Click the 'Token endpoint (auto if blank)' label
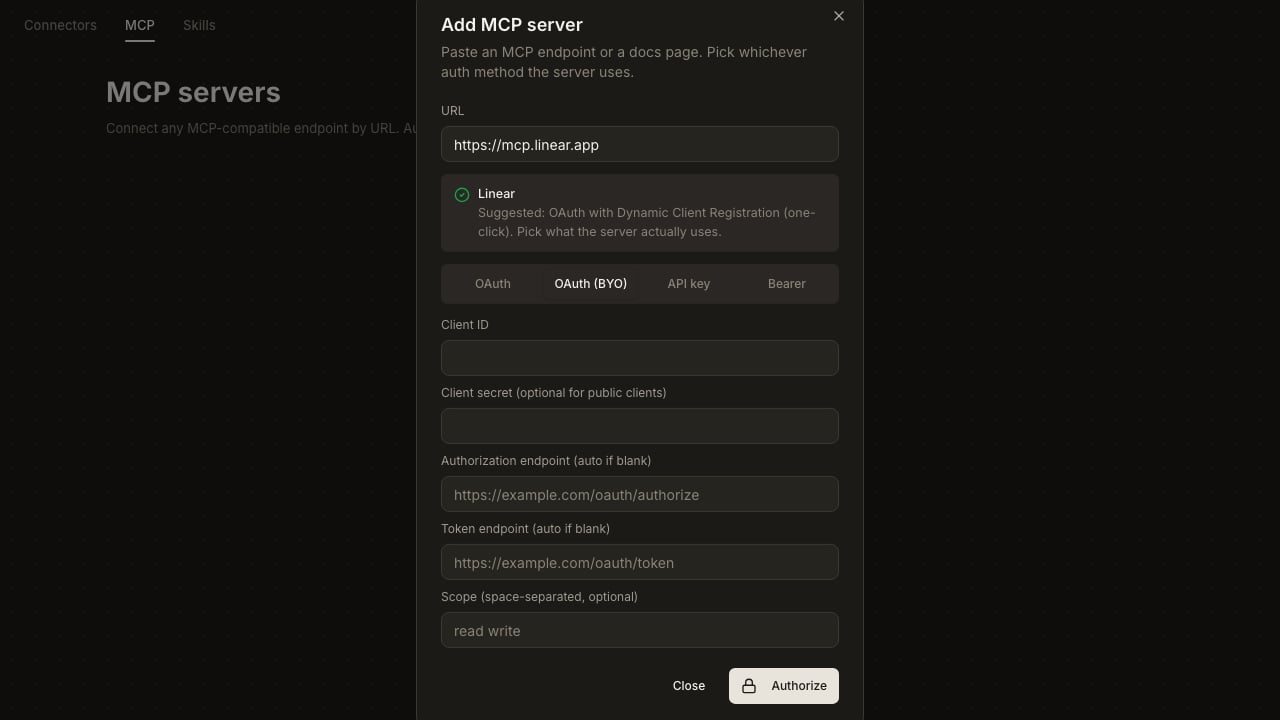The height and width of the screenshot is (720, 1280). click(x=525, y=529)
